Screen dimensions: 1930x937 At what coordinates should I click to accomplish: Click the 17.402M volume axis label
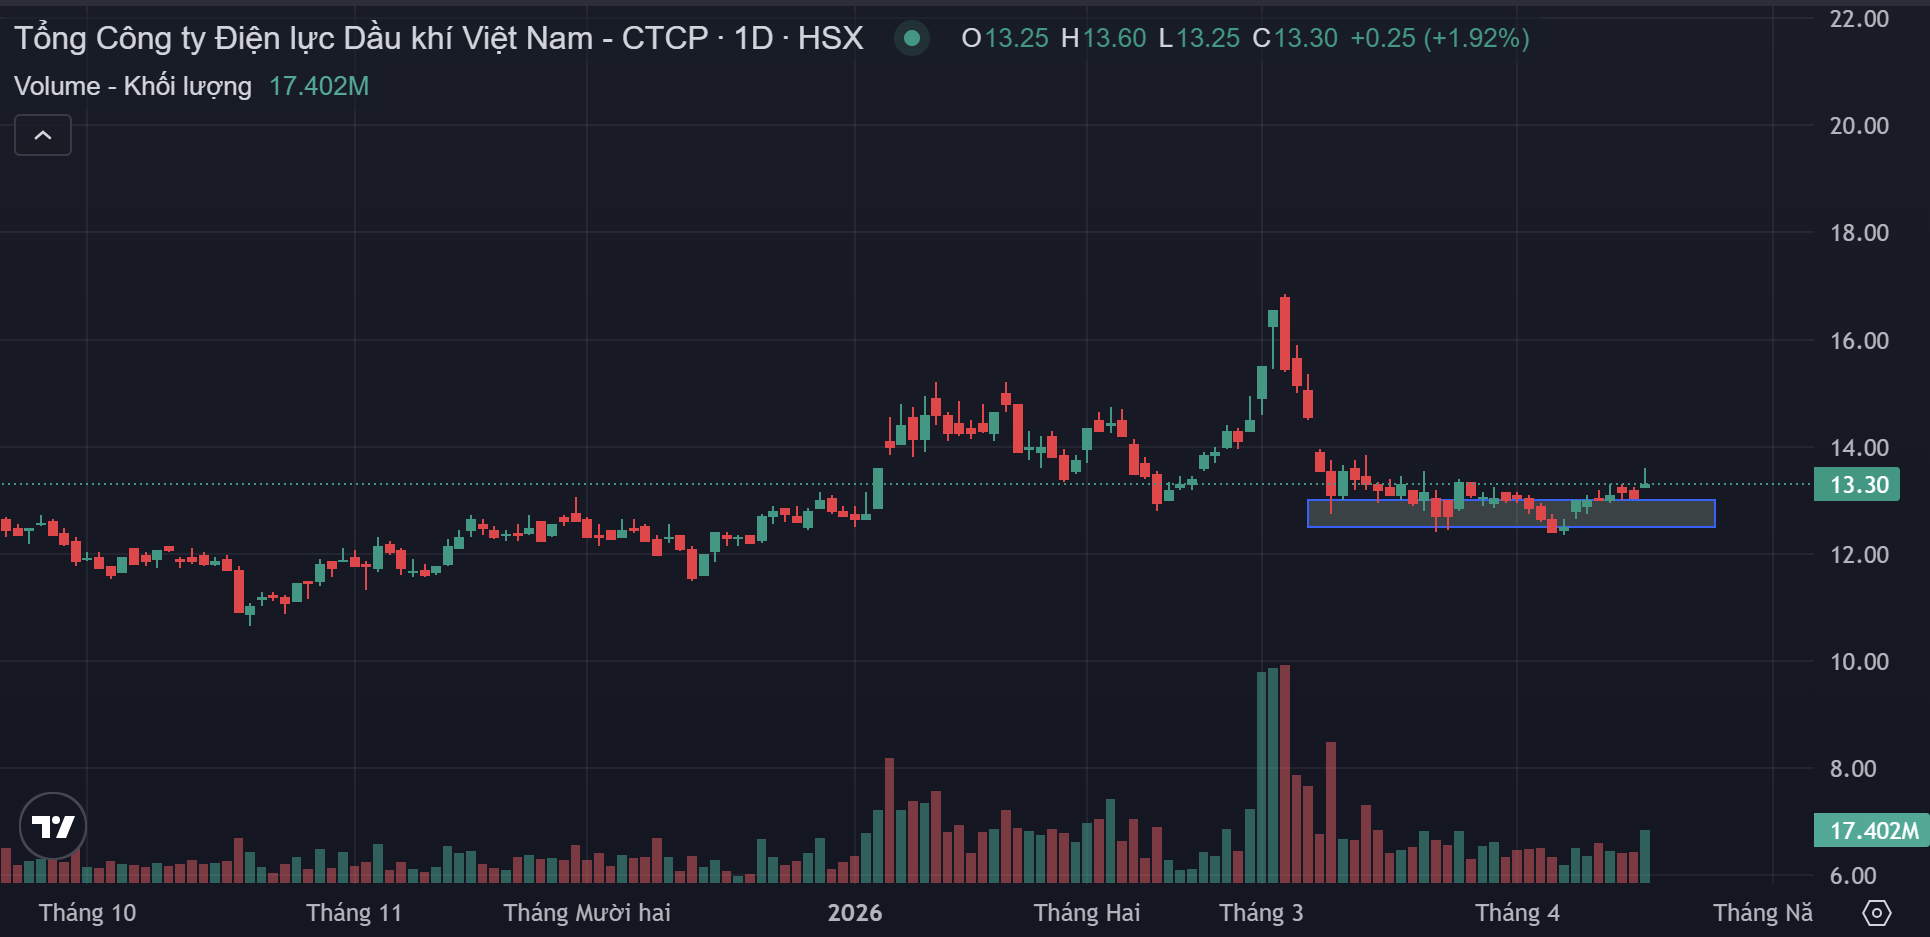(1872, 831)
